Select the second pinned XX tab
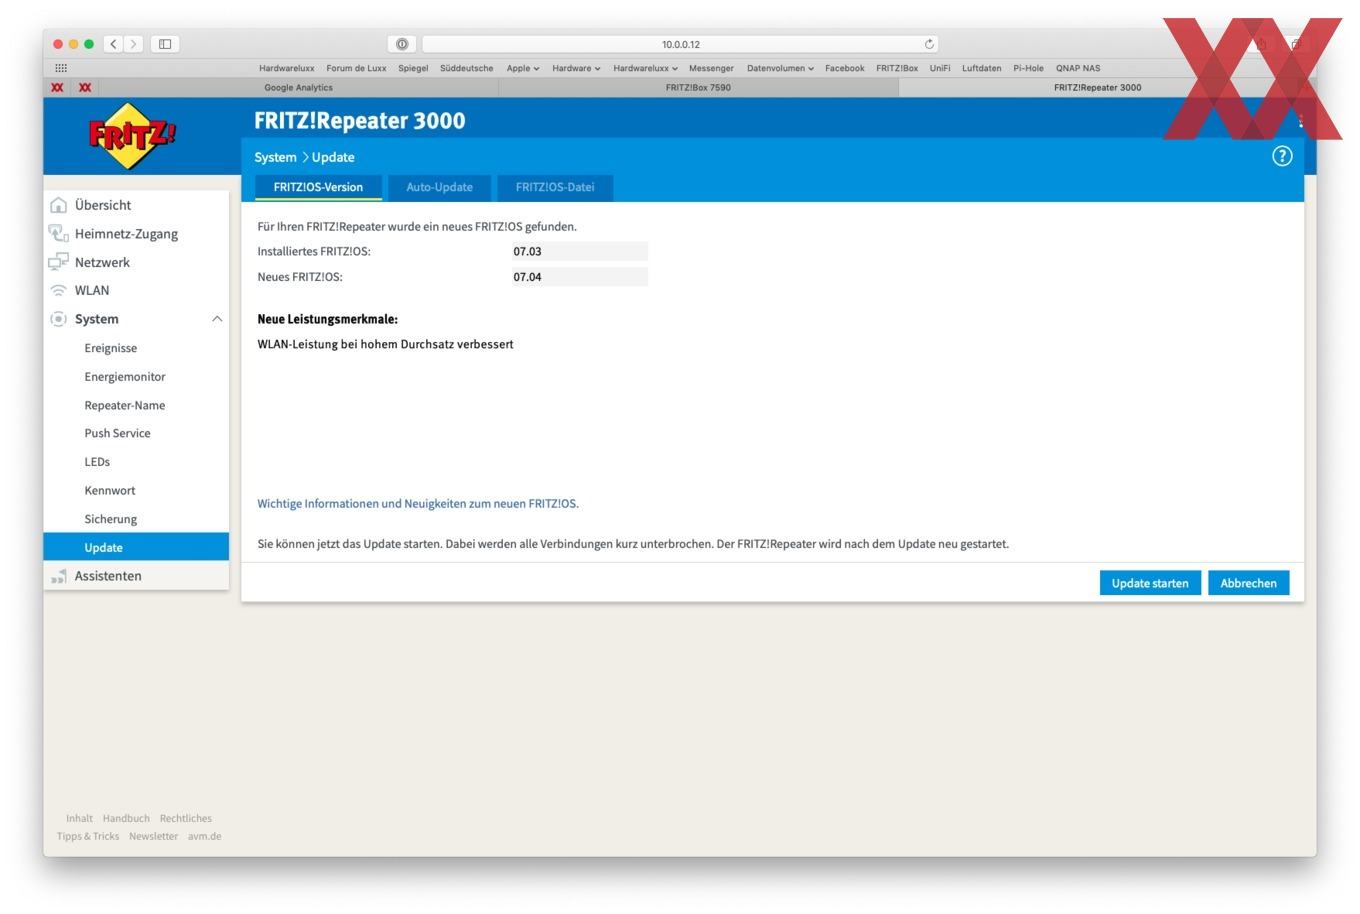The image size is (1360, 914). [85, 87]
